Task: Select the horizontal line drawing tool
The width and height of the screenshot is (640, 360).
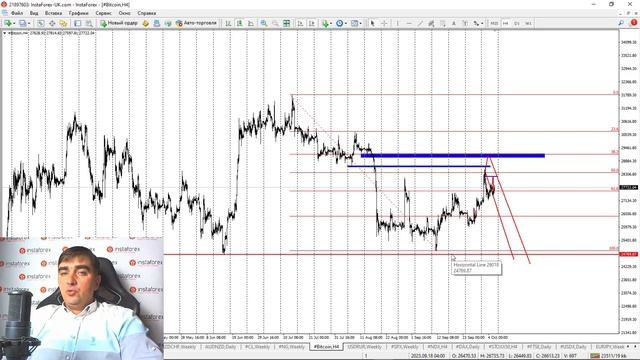Action: click(x=409, y=23)
